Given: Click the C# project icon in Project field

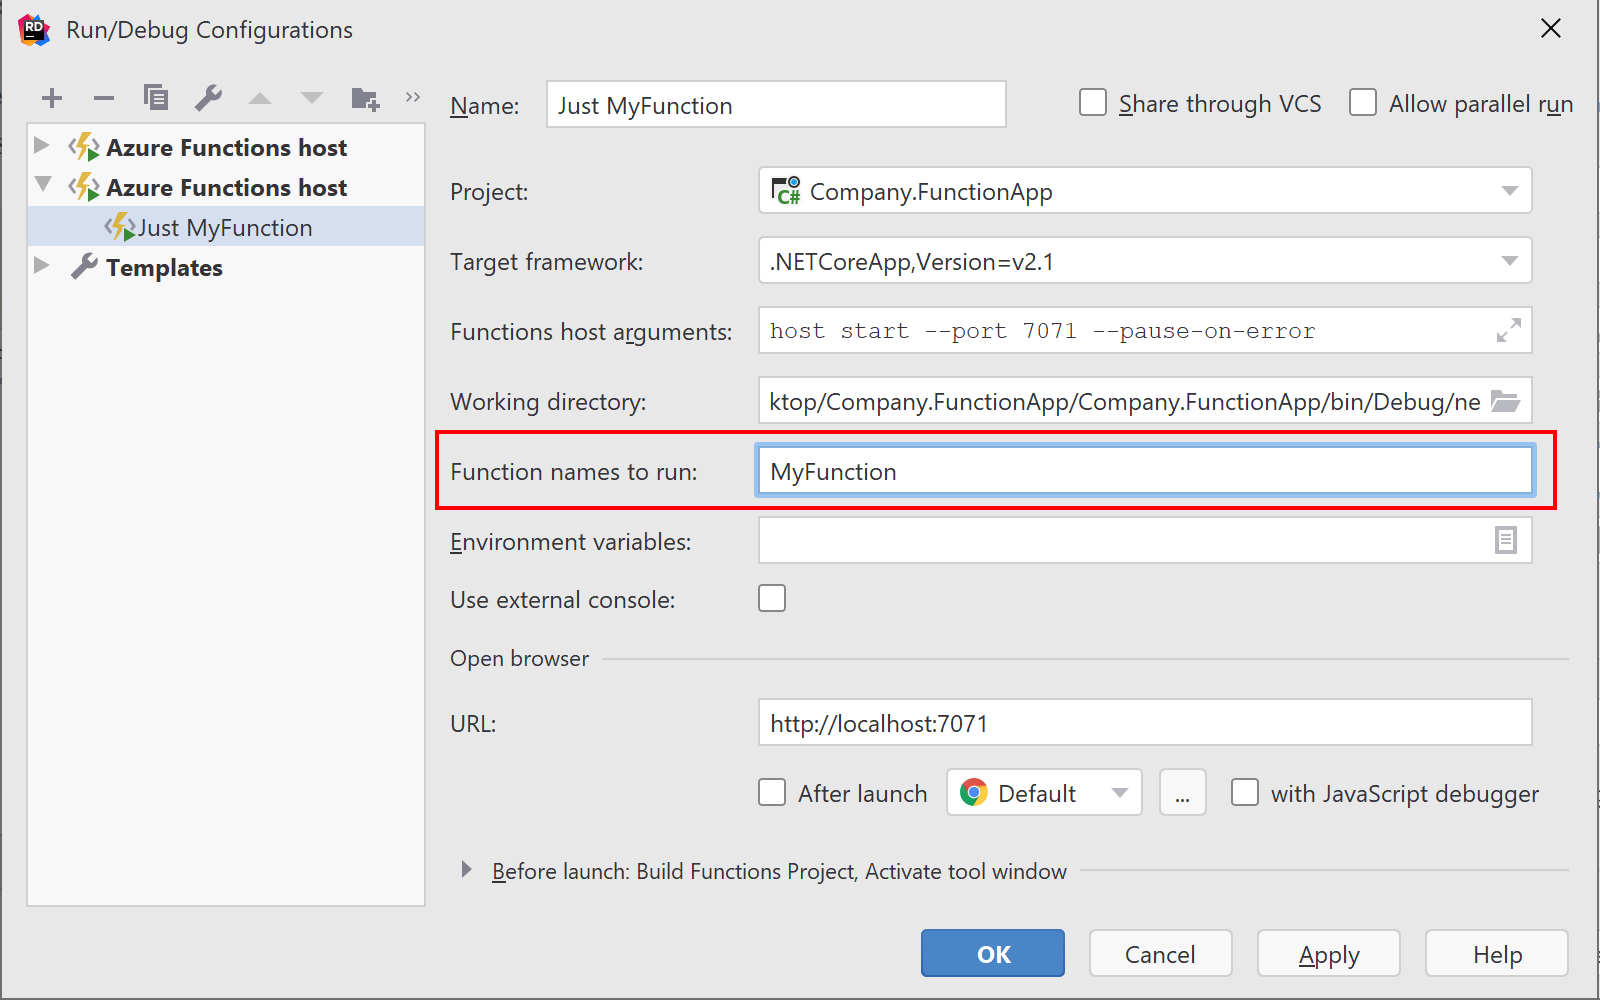Looking at the screenshot, I should [786, 190].
